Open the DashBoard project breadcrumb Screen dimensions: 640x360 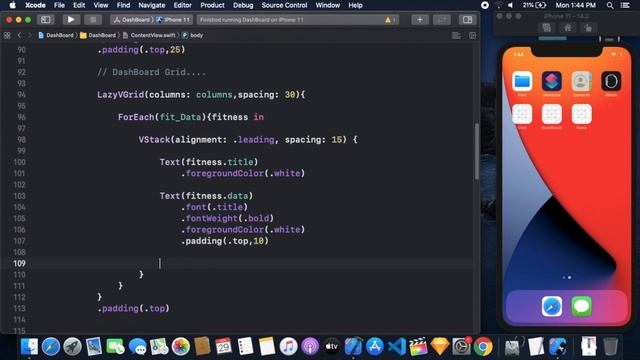[x=56, y=36]
